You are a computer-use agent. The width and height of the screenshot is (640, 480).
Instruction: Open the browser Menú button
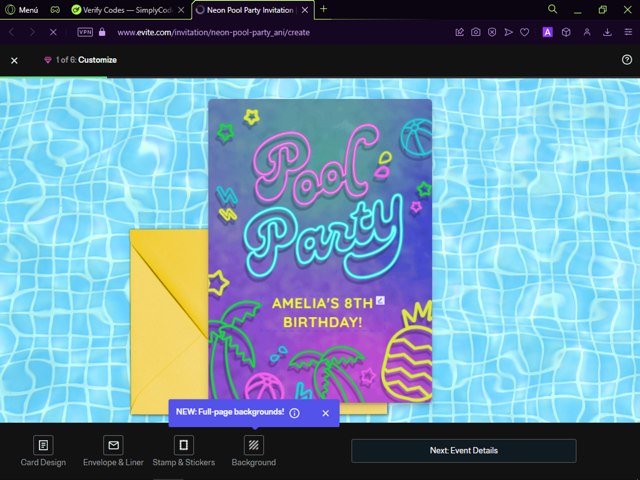tap(23, 9)
